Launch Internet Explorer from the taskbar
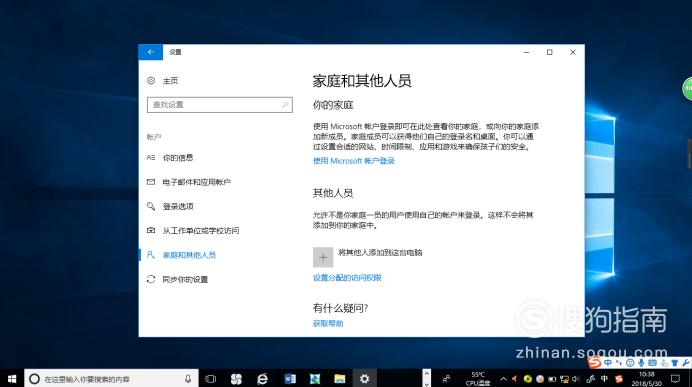 [262, 379]
